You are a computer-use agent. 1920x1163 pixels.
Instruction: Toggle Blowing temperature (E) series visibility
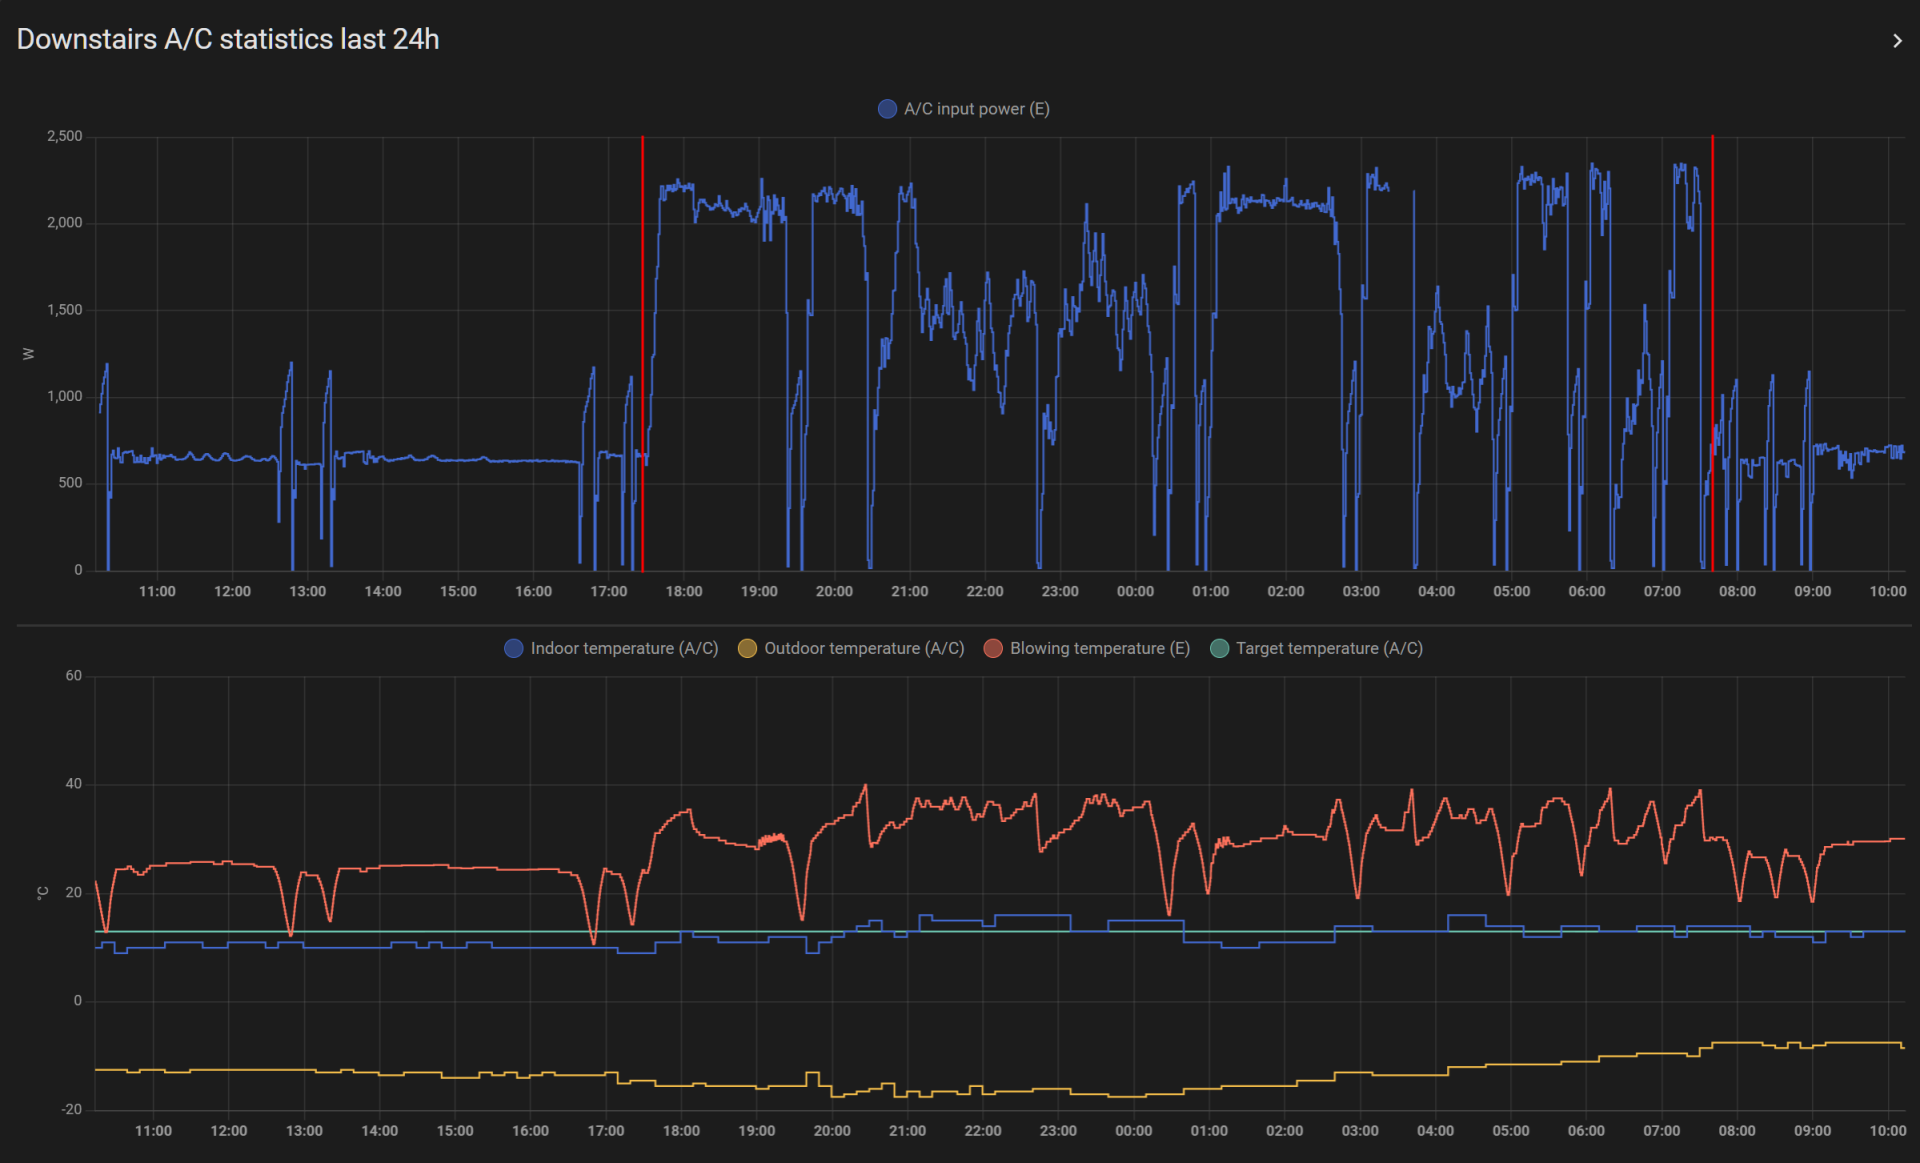[1099, 648]
